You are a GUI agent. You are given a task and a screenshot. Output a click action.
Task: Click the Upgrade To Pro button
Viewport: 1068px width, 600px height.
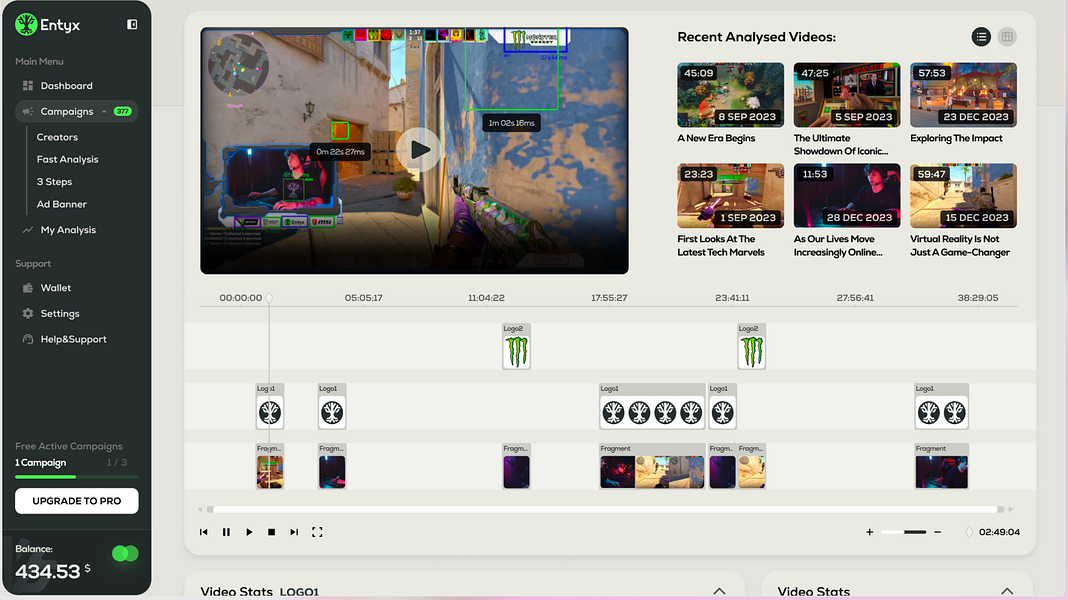click(x=76, y=501)
